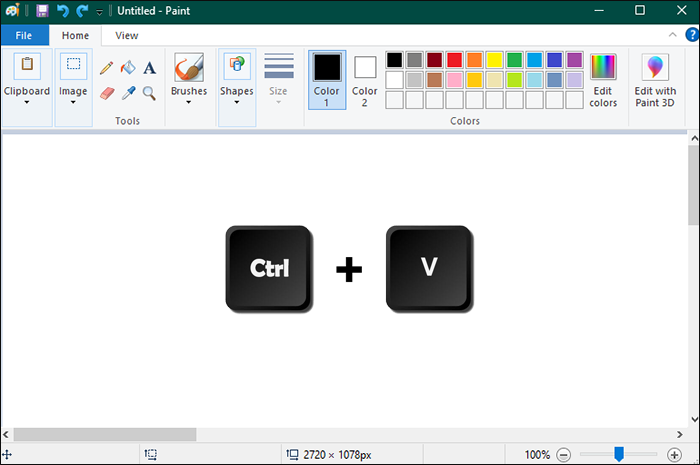Switch to the Home tab
The width and height of the screenshot is (700, 465).
pyautogui.click(x=75, y=35)
